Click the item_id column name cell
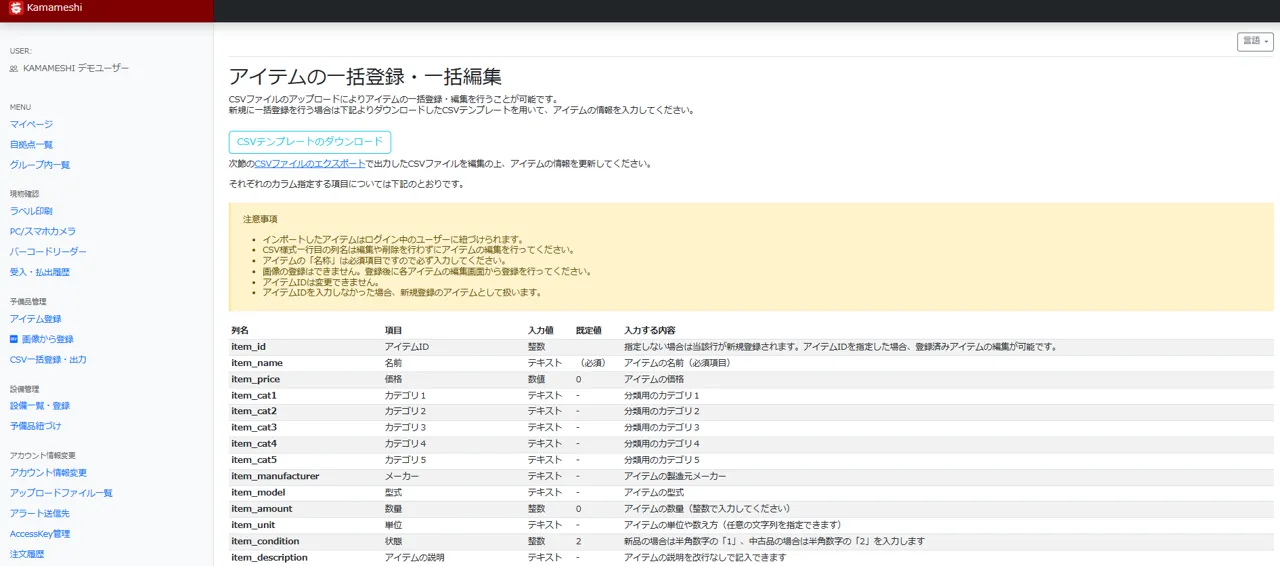Image resolution: width=1280 pixels, height=566 pixels. coord(249,346)
